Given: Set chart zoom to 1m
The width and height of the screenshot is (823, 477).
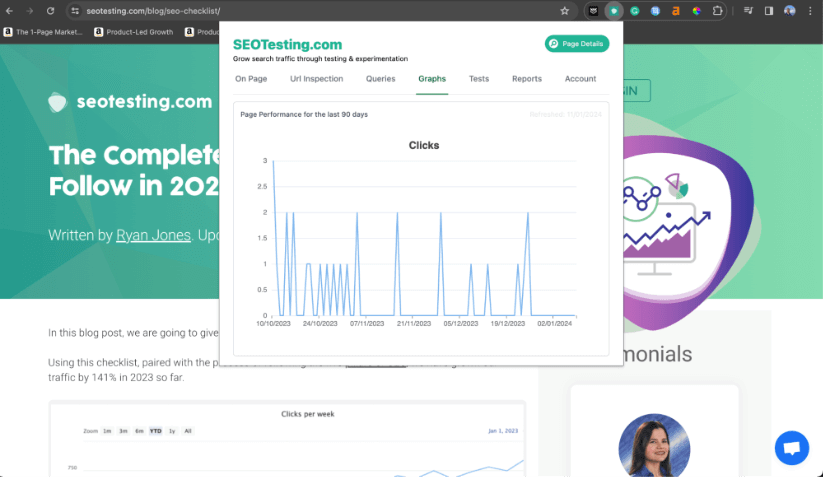Looking at the screenshot, I should 107,431.
